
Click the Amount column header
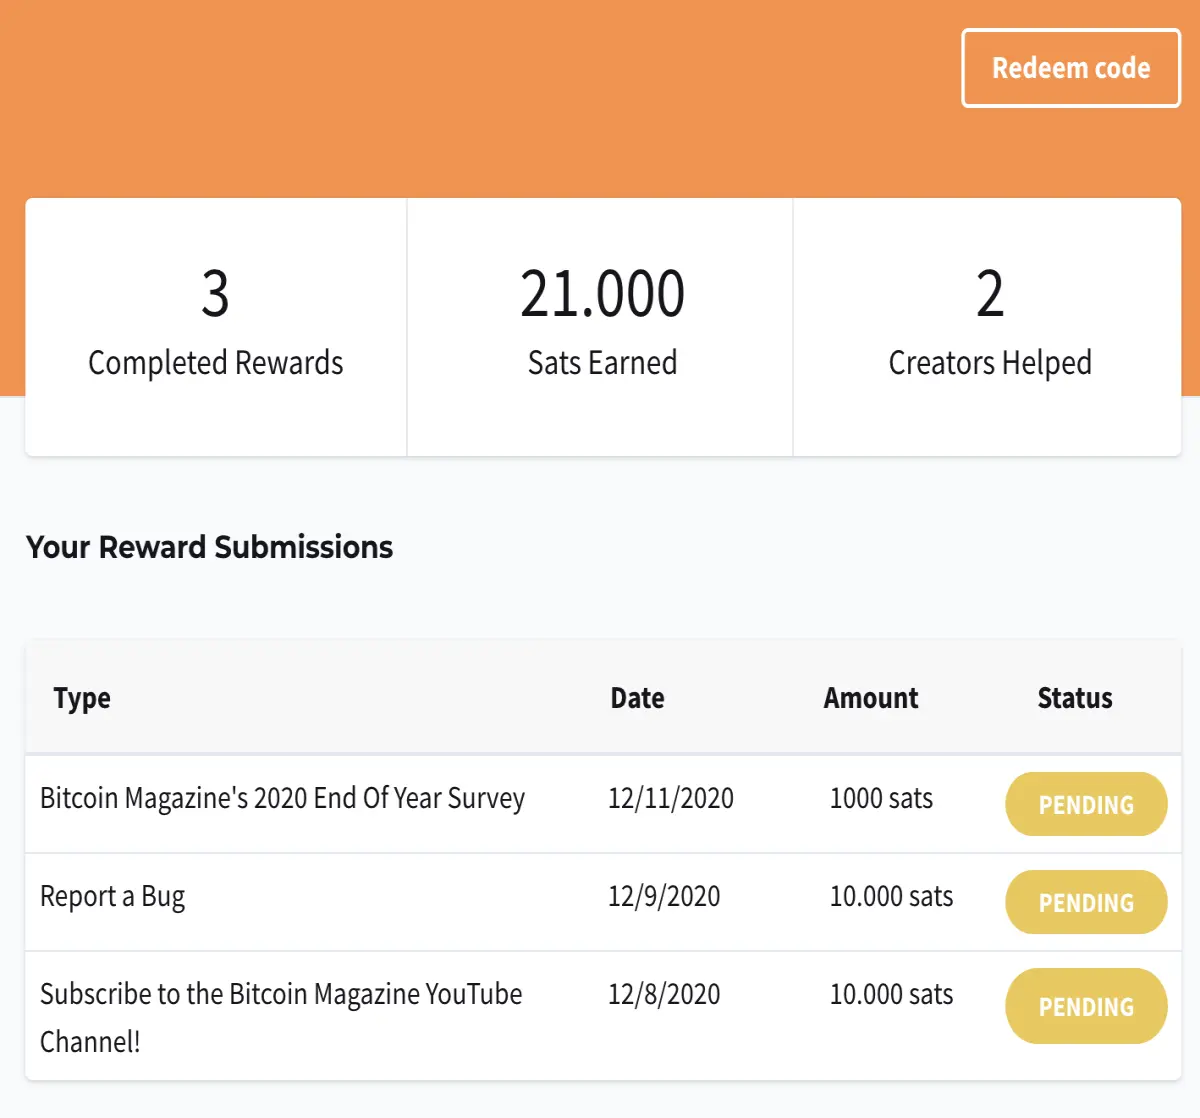(x=871, y=698)
